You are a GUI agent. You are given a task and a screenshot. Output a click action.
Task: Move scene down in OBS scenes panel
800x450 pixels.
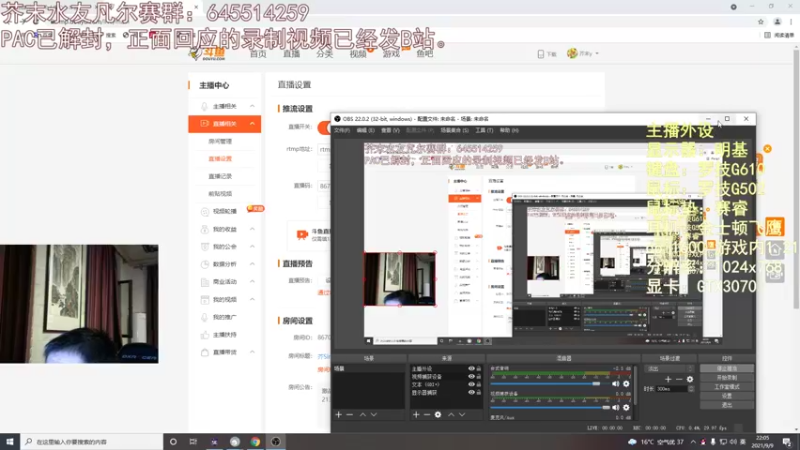(374, 415)
